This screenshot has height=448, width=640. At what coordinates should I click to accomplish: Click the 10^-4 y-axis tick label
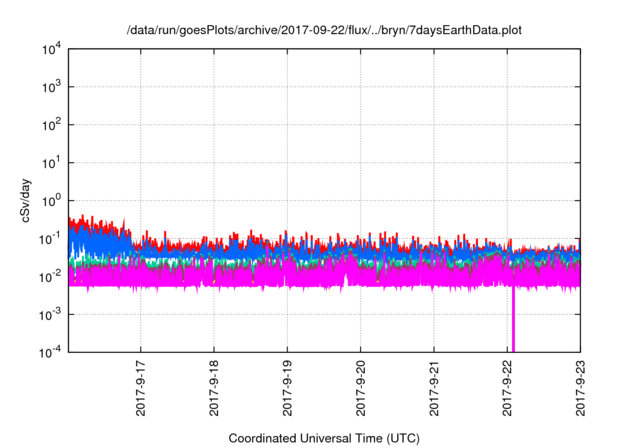[x=50, y=352]
